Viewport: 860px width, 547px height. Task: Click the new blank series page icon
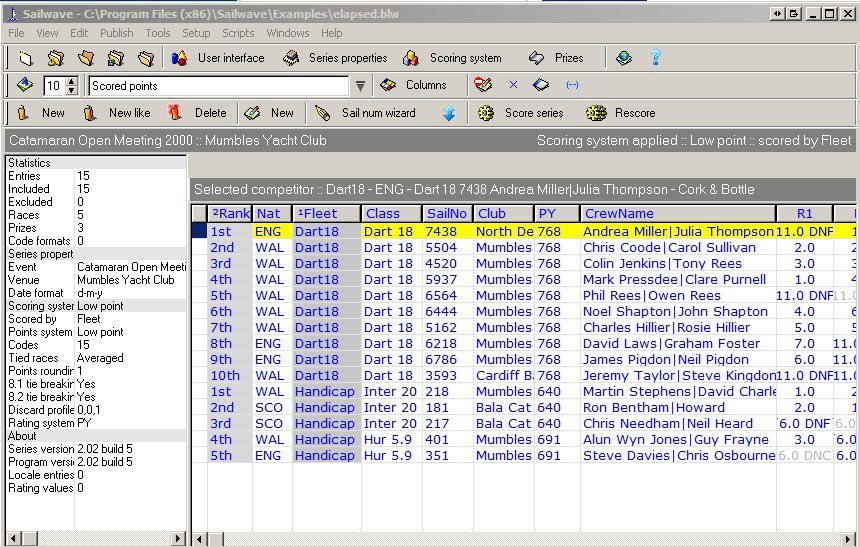click(x=25, y=58)
